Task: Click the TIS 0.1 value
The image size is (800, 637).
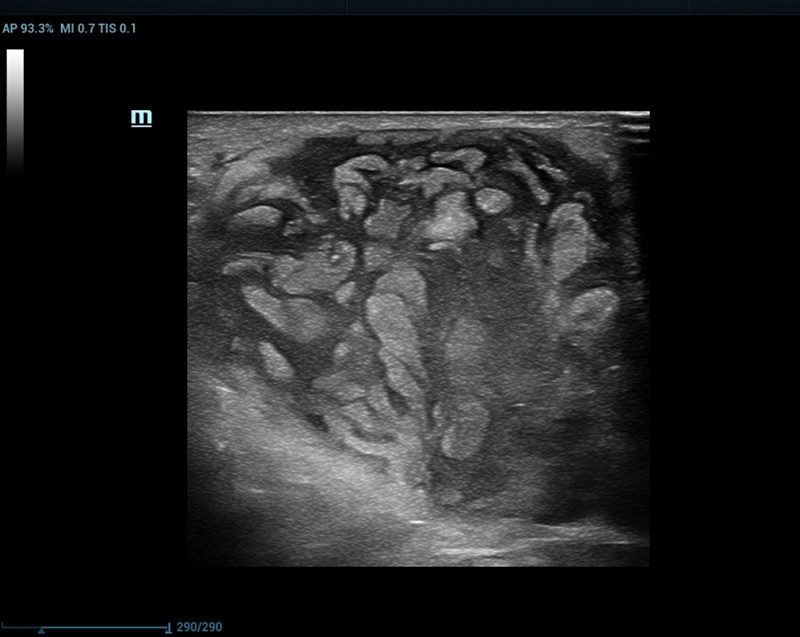Action: click(x=117, y=29)
